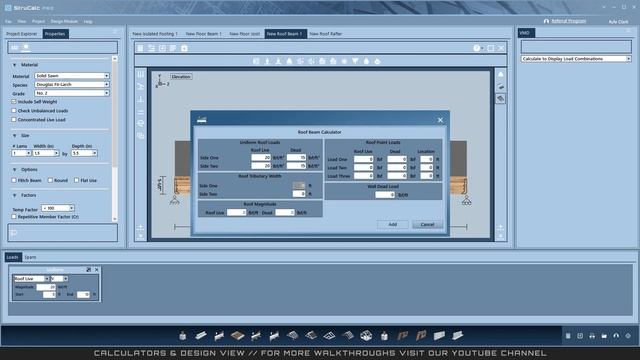This screenshot has height=360, width=640.
Task: Click Add button in Roof Beam Calculator
Action: [393, 224]
